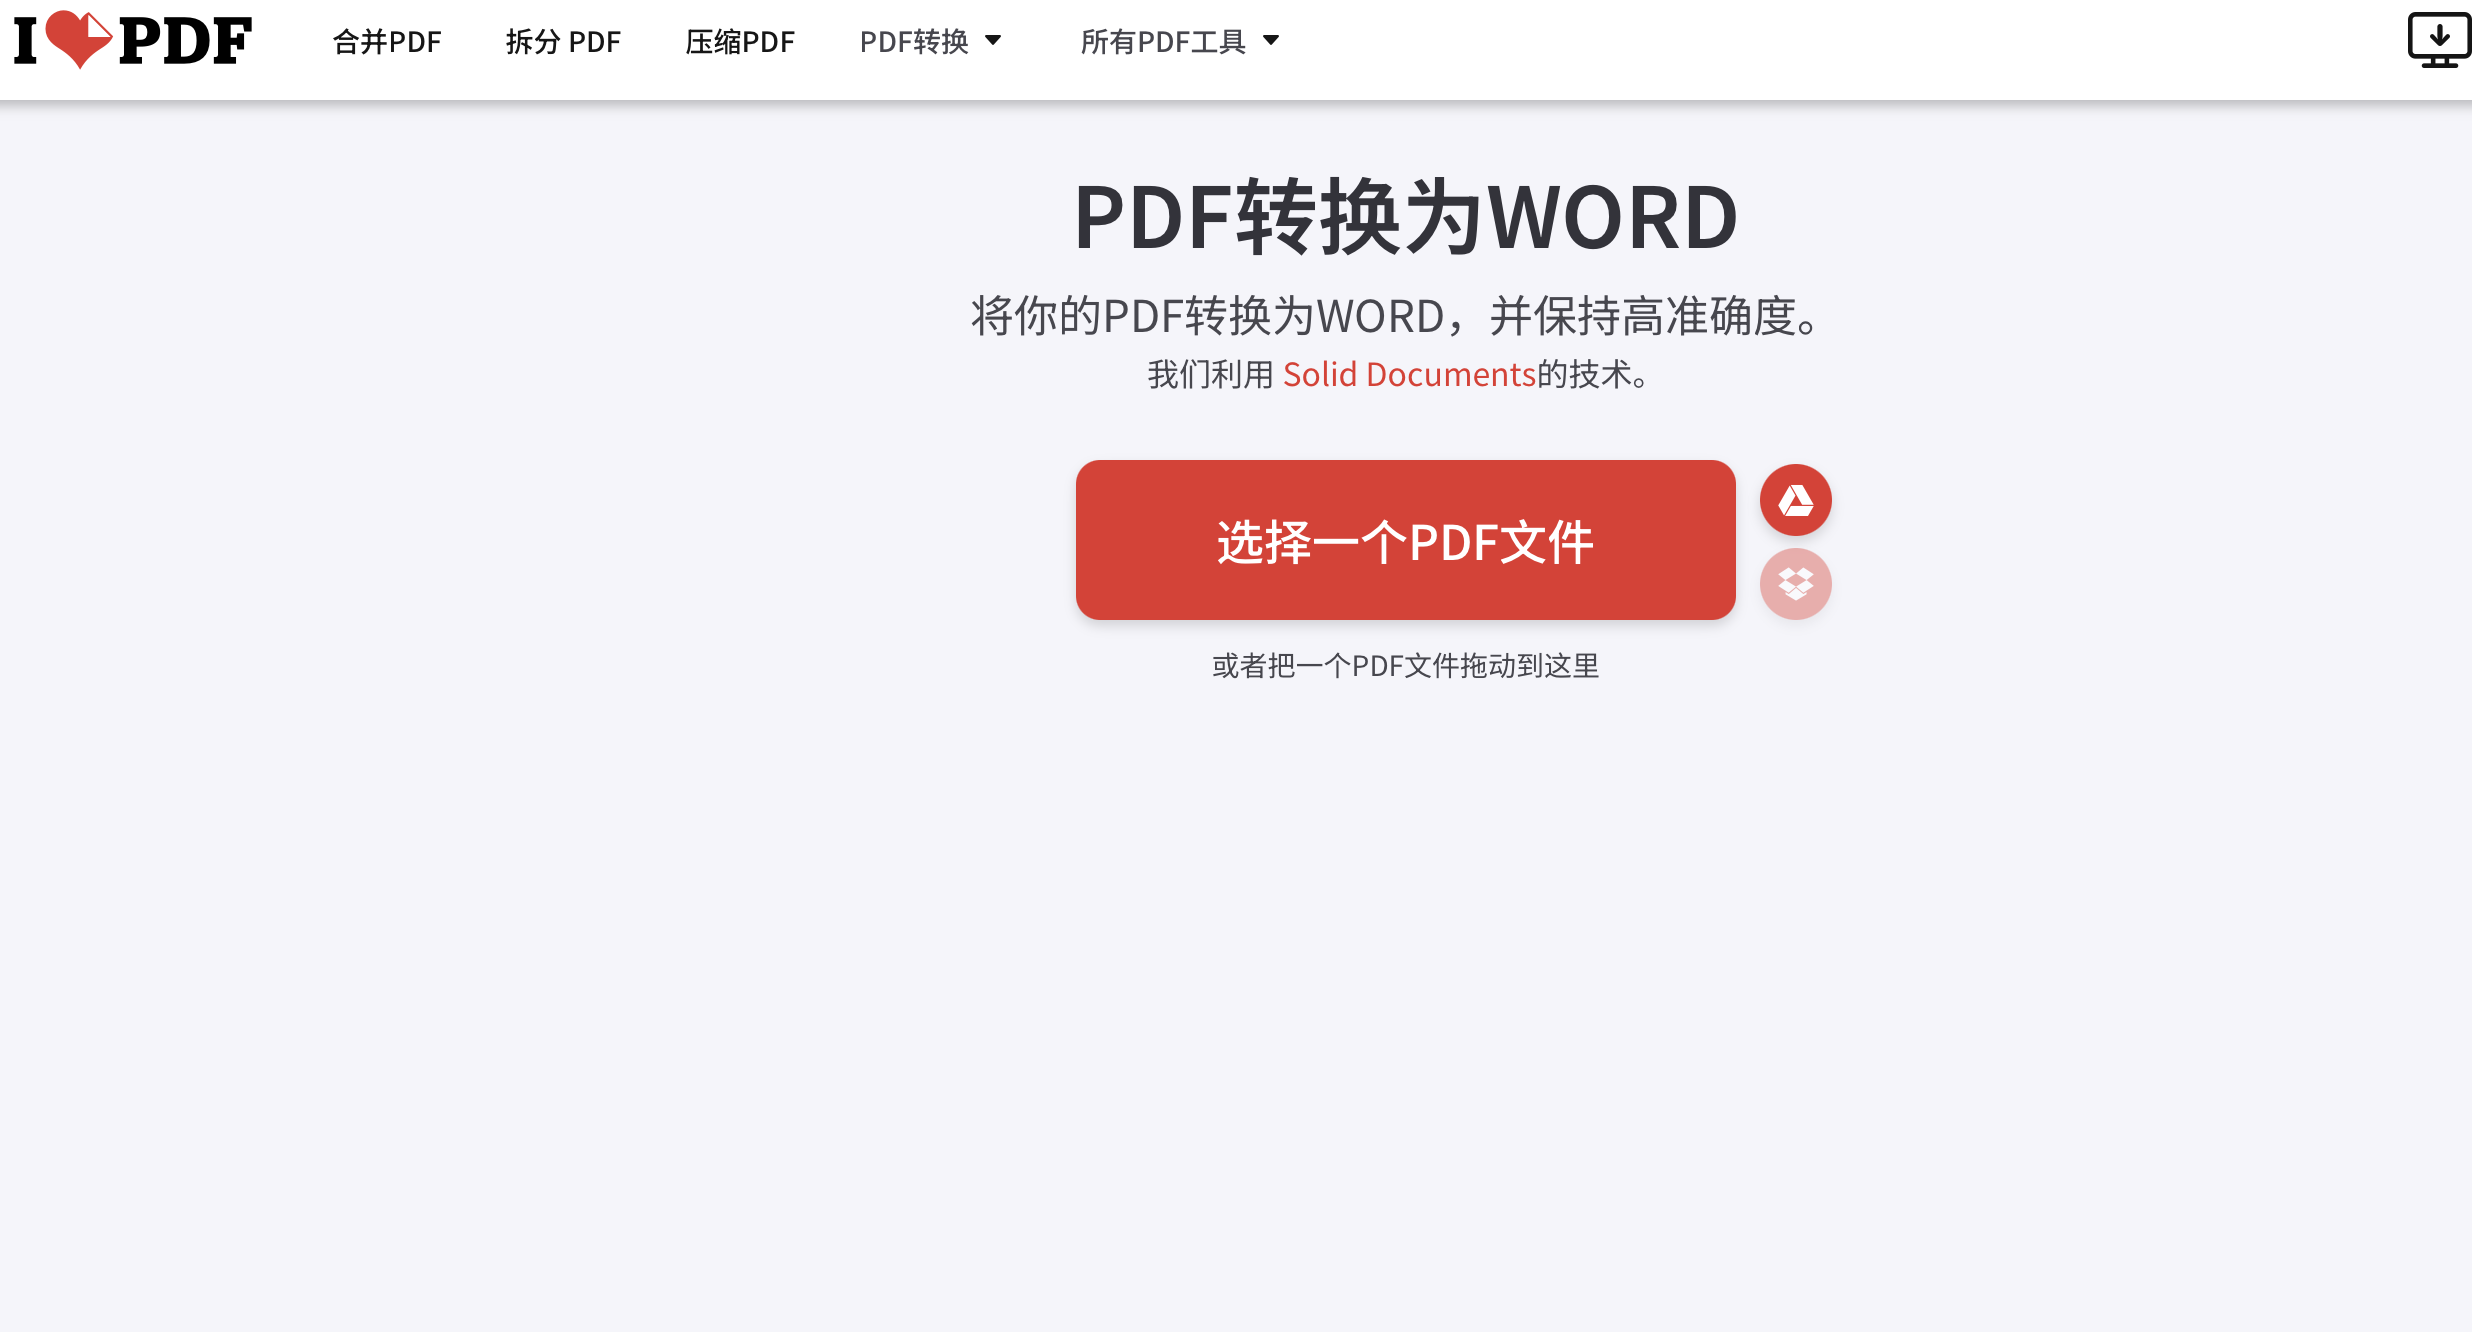
Task: Click the 我们利用 text before link
Action: pyautogui.click(x=1209, y=374)
